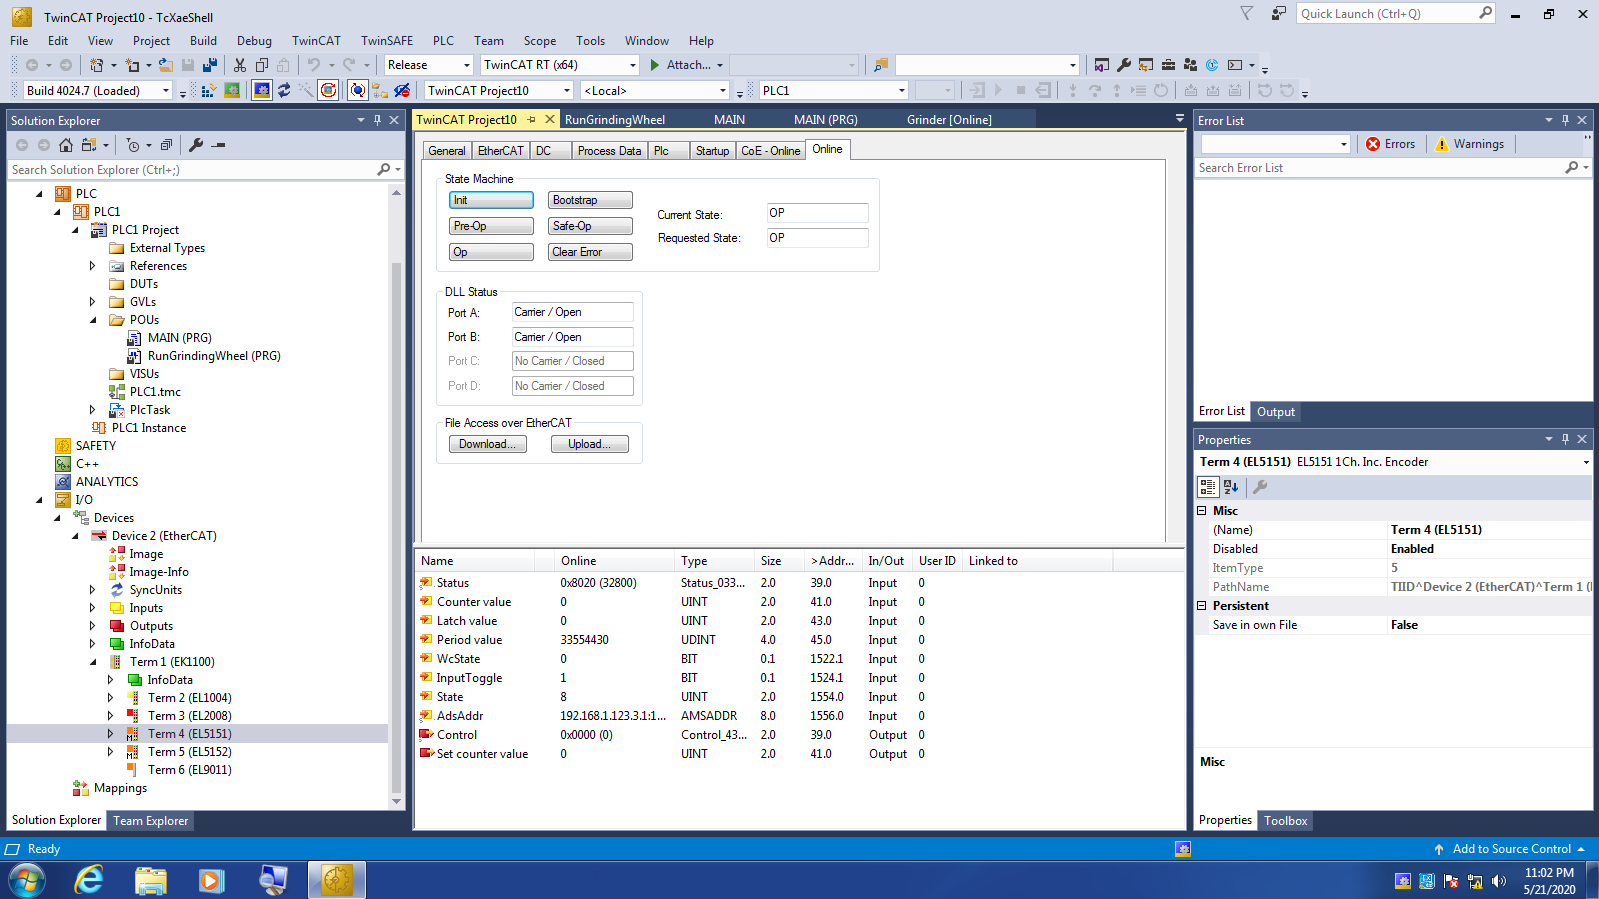Toggle Show Online Data icon
1599x899 pixels.
pyautogui.click(x=358, y=91)
